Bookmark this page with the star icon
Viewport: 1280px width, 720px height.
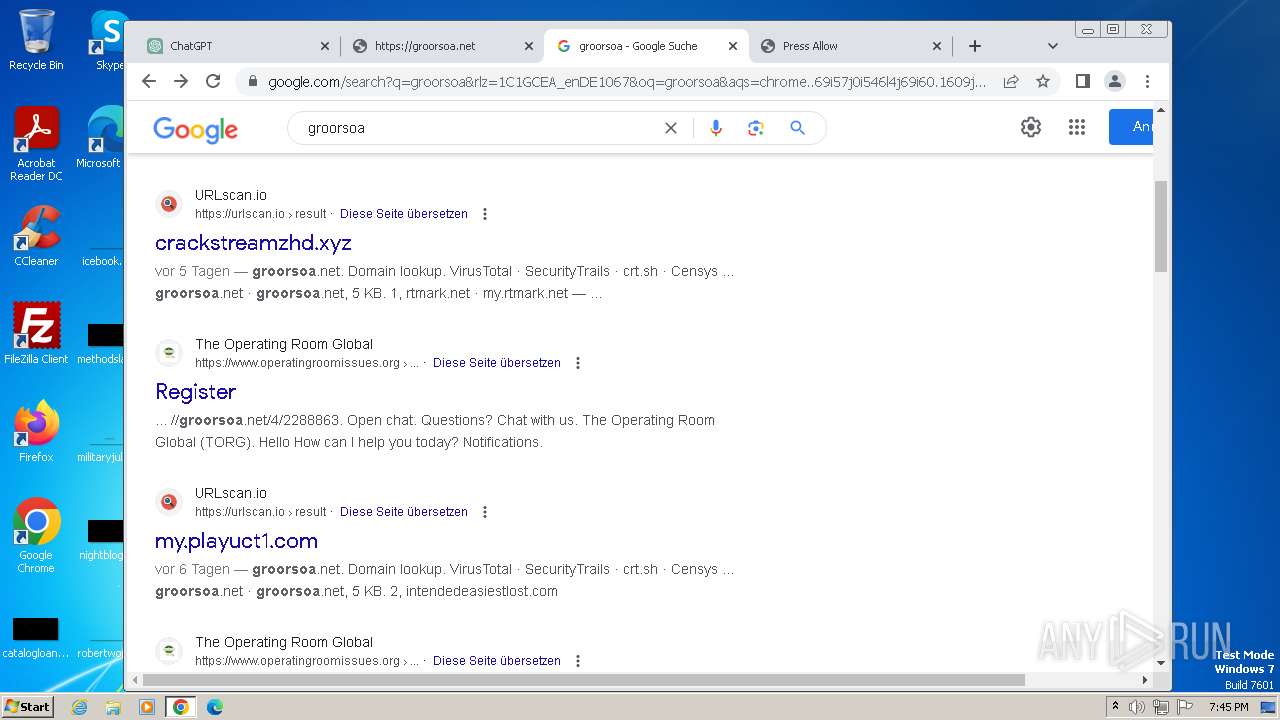point(1043,81)
